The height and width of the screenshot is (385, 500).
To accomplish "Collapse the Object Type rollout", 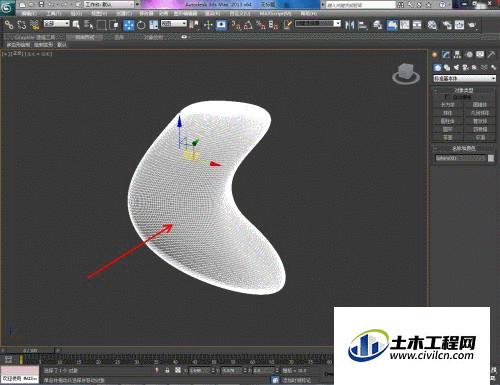I will (464, 90).
